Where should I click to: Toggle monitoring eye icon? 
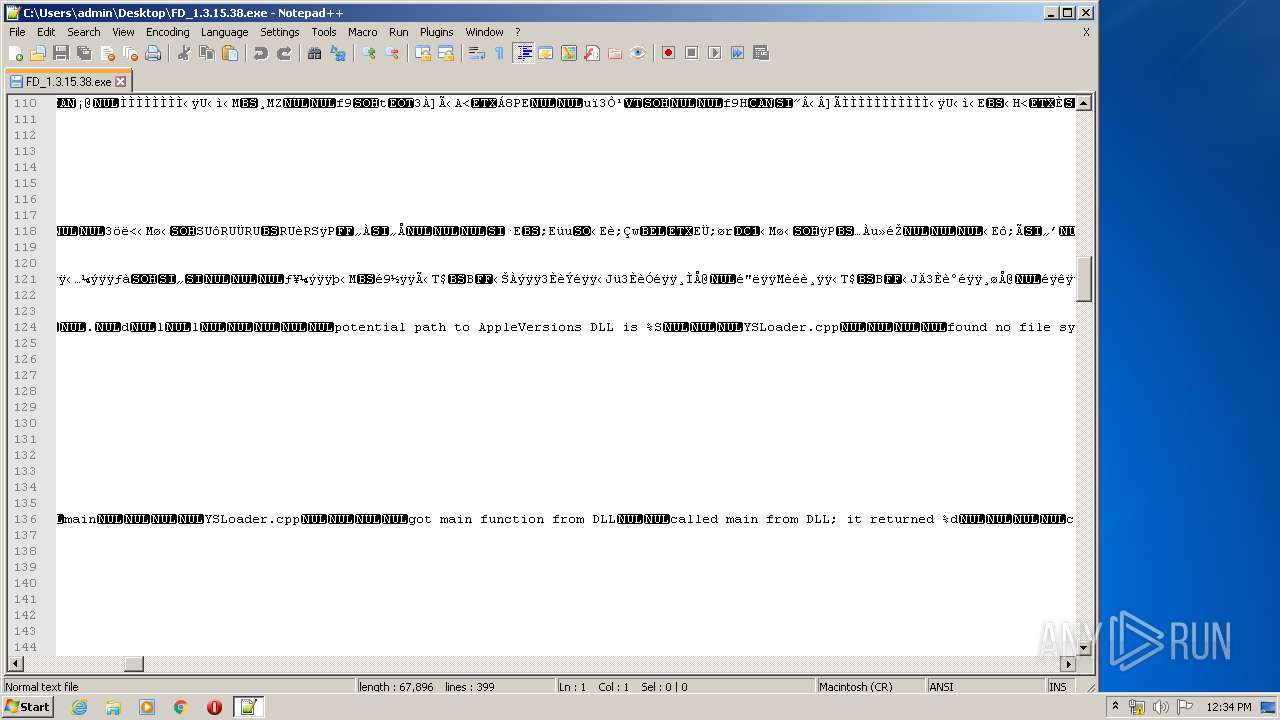(638, 53)
